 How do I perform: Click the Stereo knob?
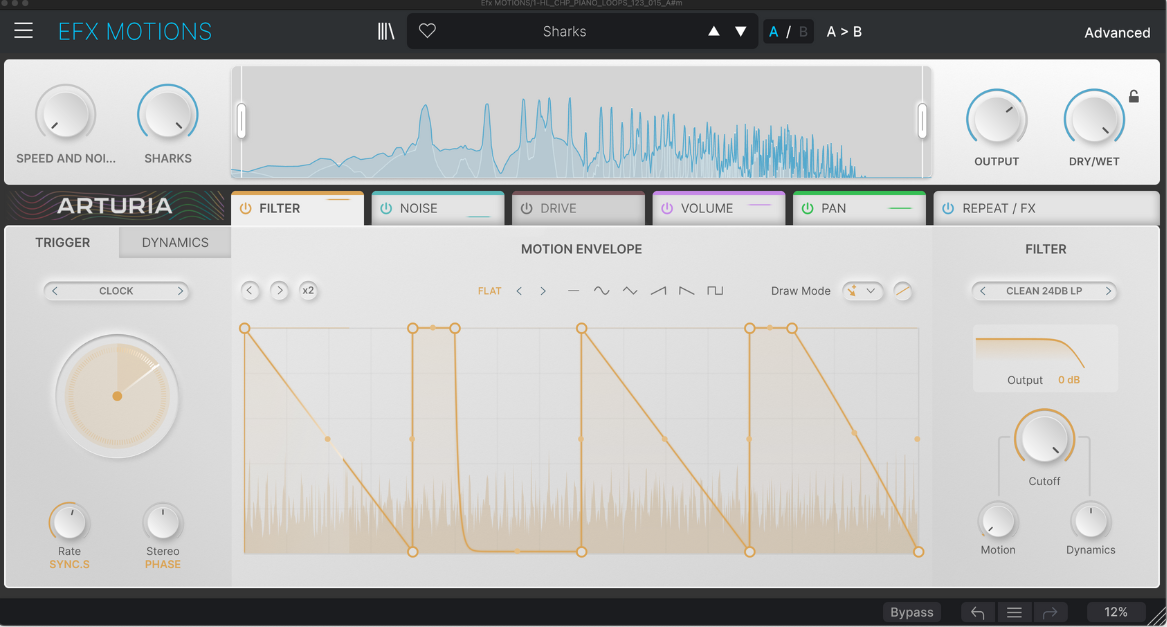[162, 523]
